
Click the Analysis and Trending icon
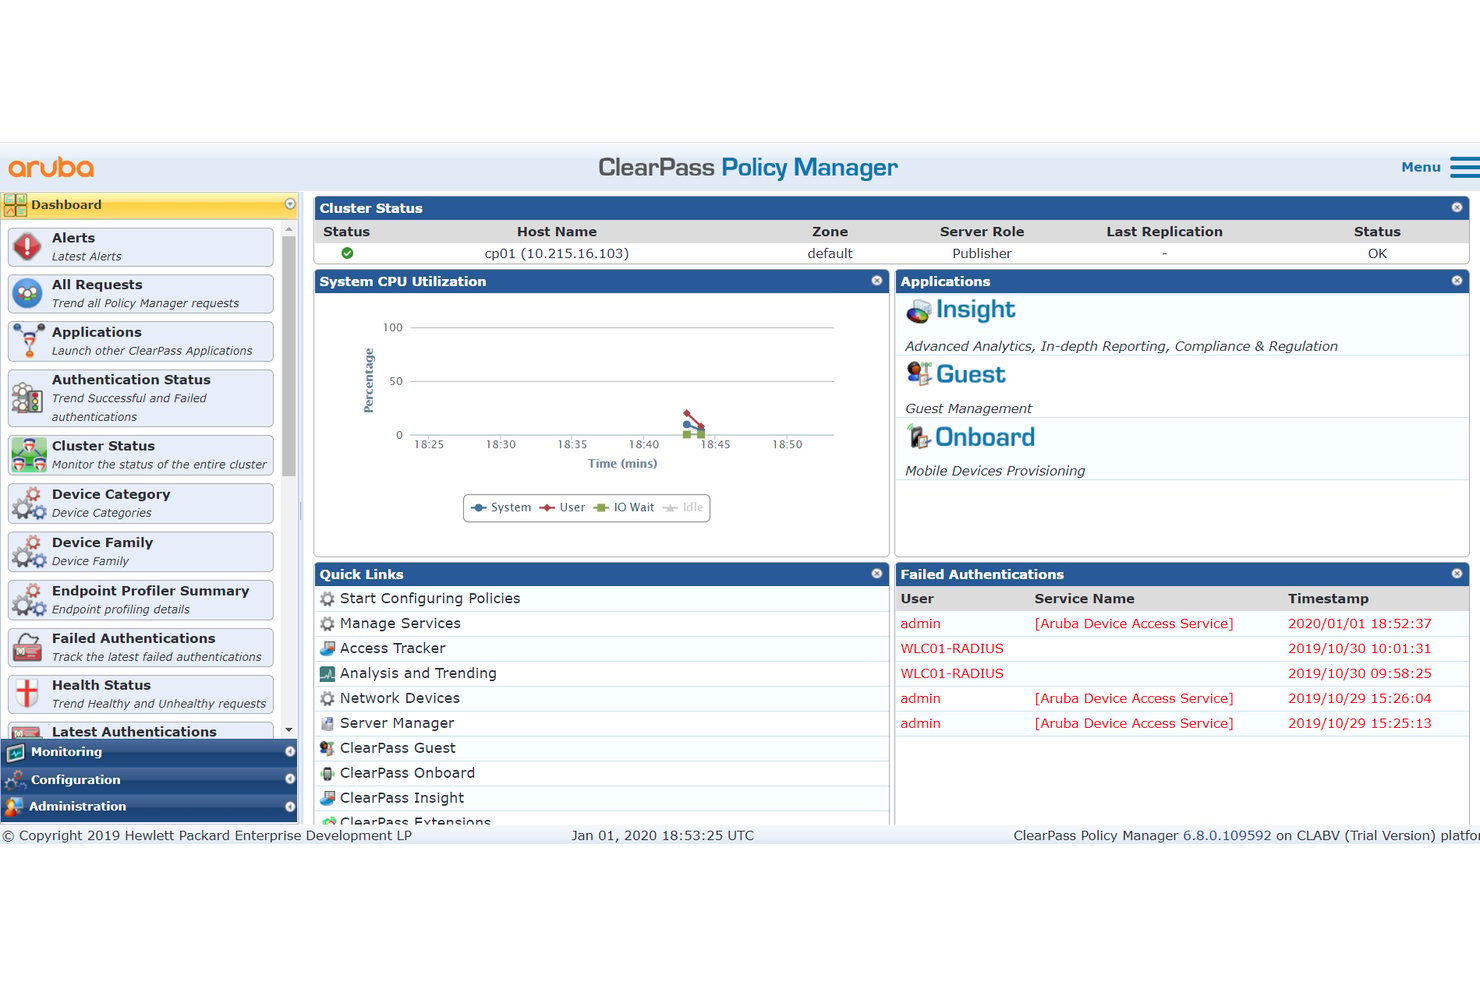327,674
